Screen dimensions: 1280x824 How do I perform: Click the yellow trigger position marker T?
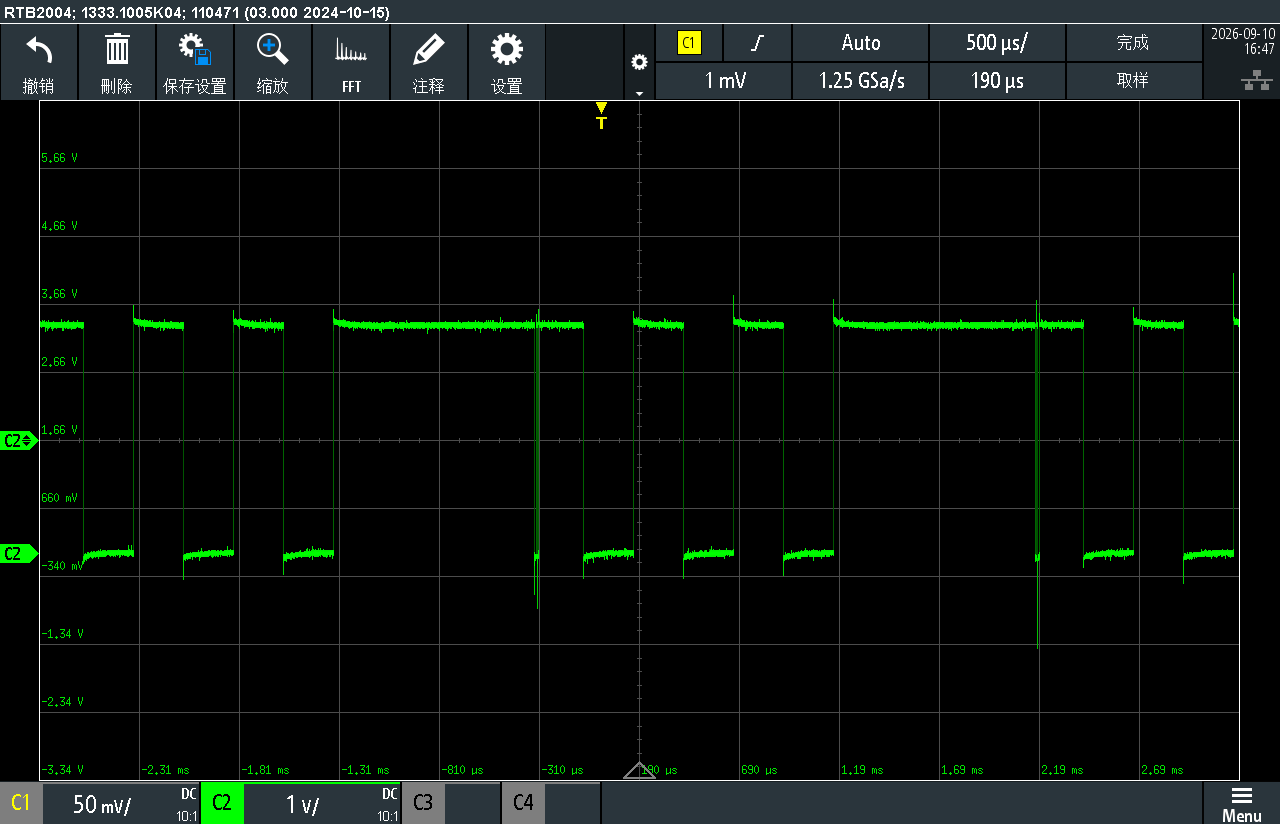(x=601, y=116)
